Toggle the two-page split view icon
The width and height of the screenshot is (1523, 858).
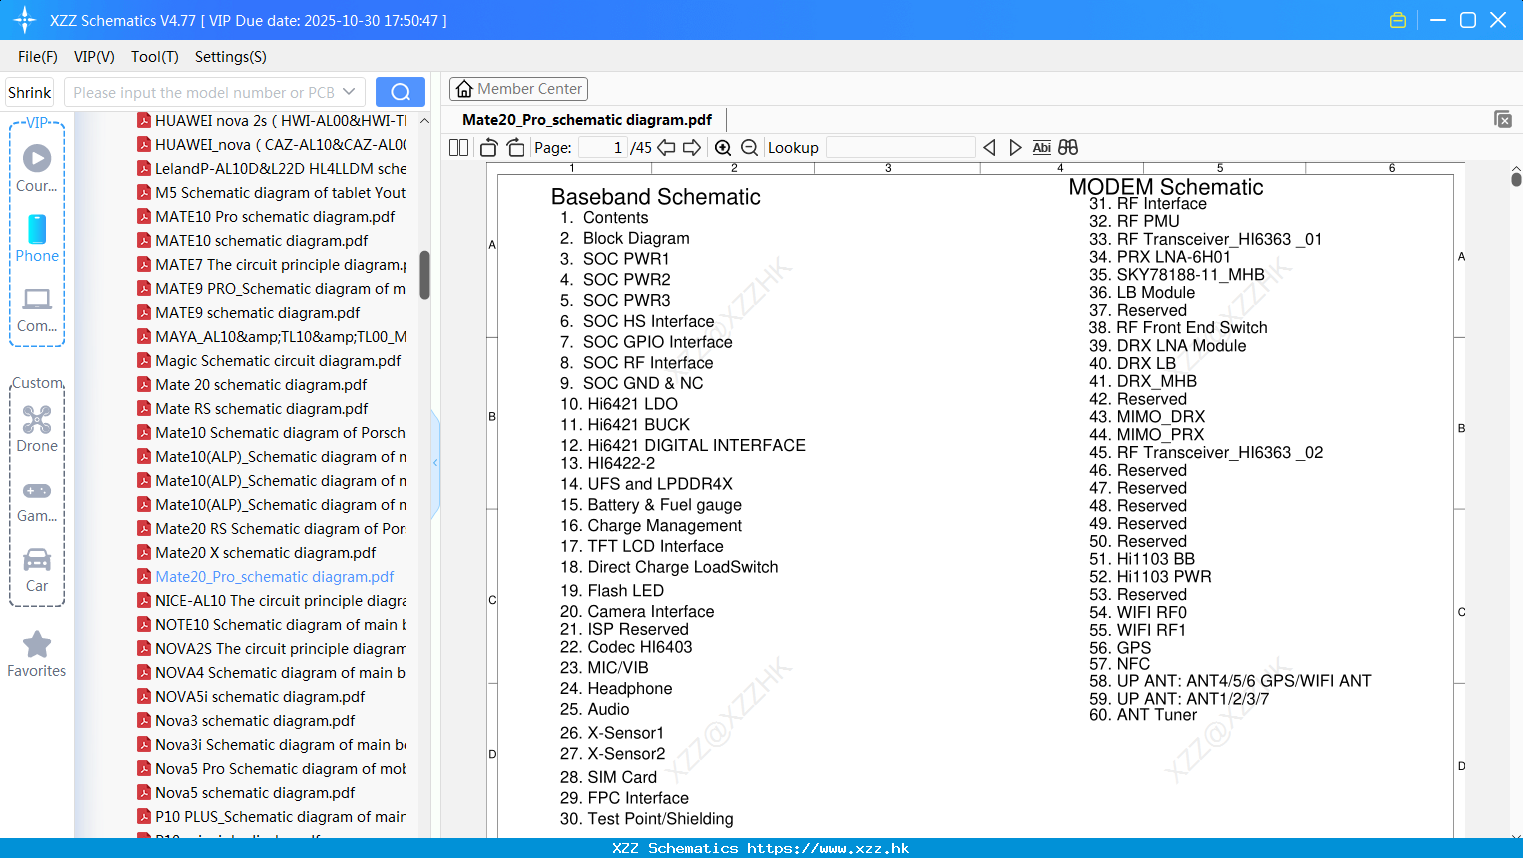[458, 148]
